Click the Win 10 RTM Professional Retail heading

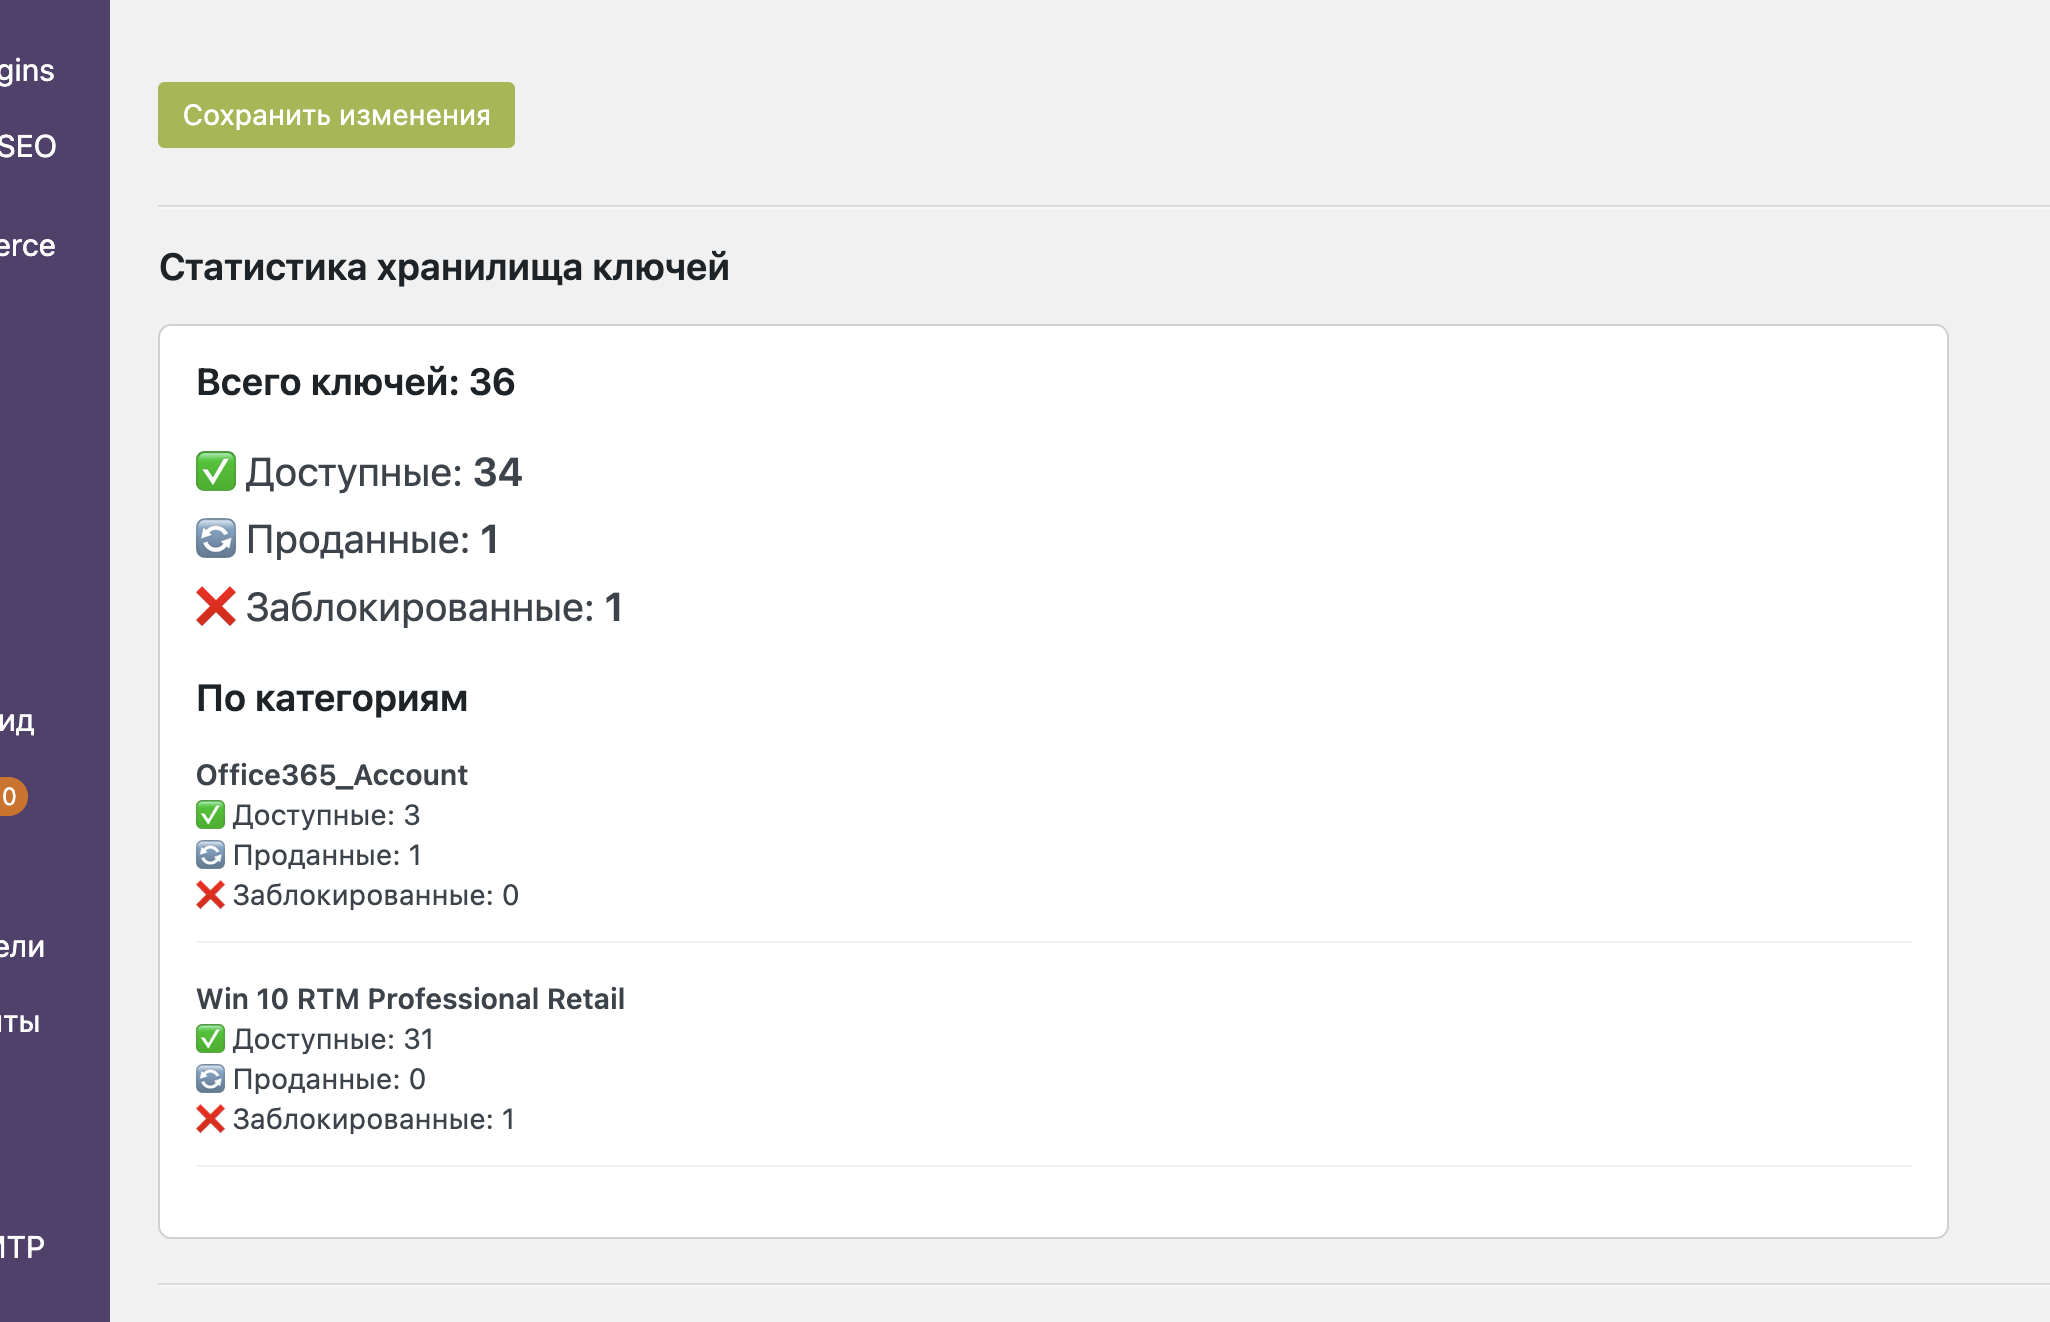pos(410,999)
